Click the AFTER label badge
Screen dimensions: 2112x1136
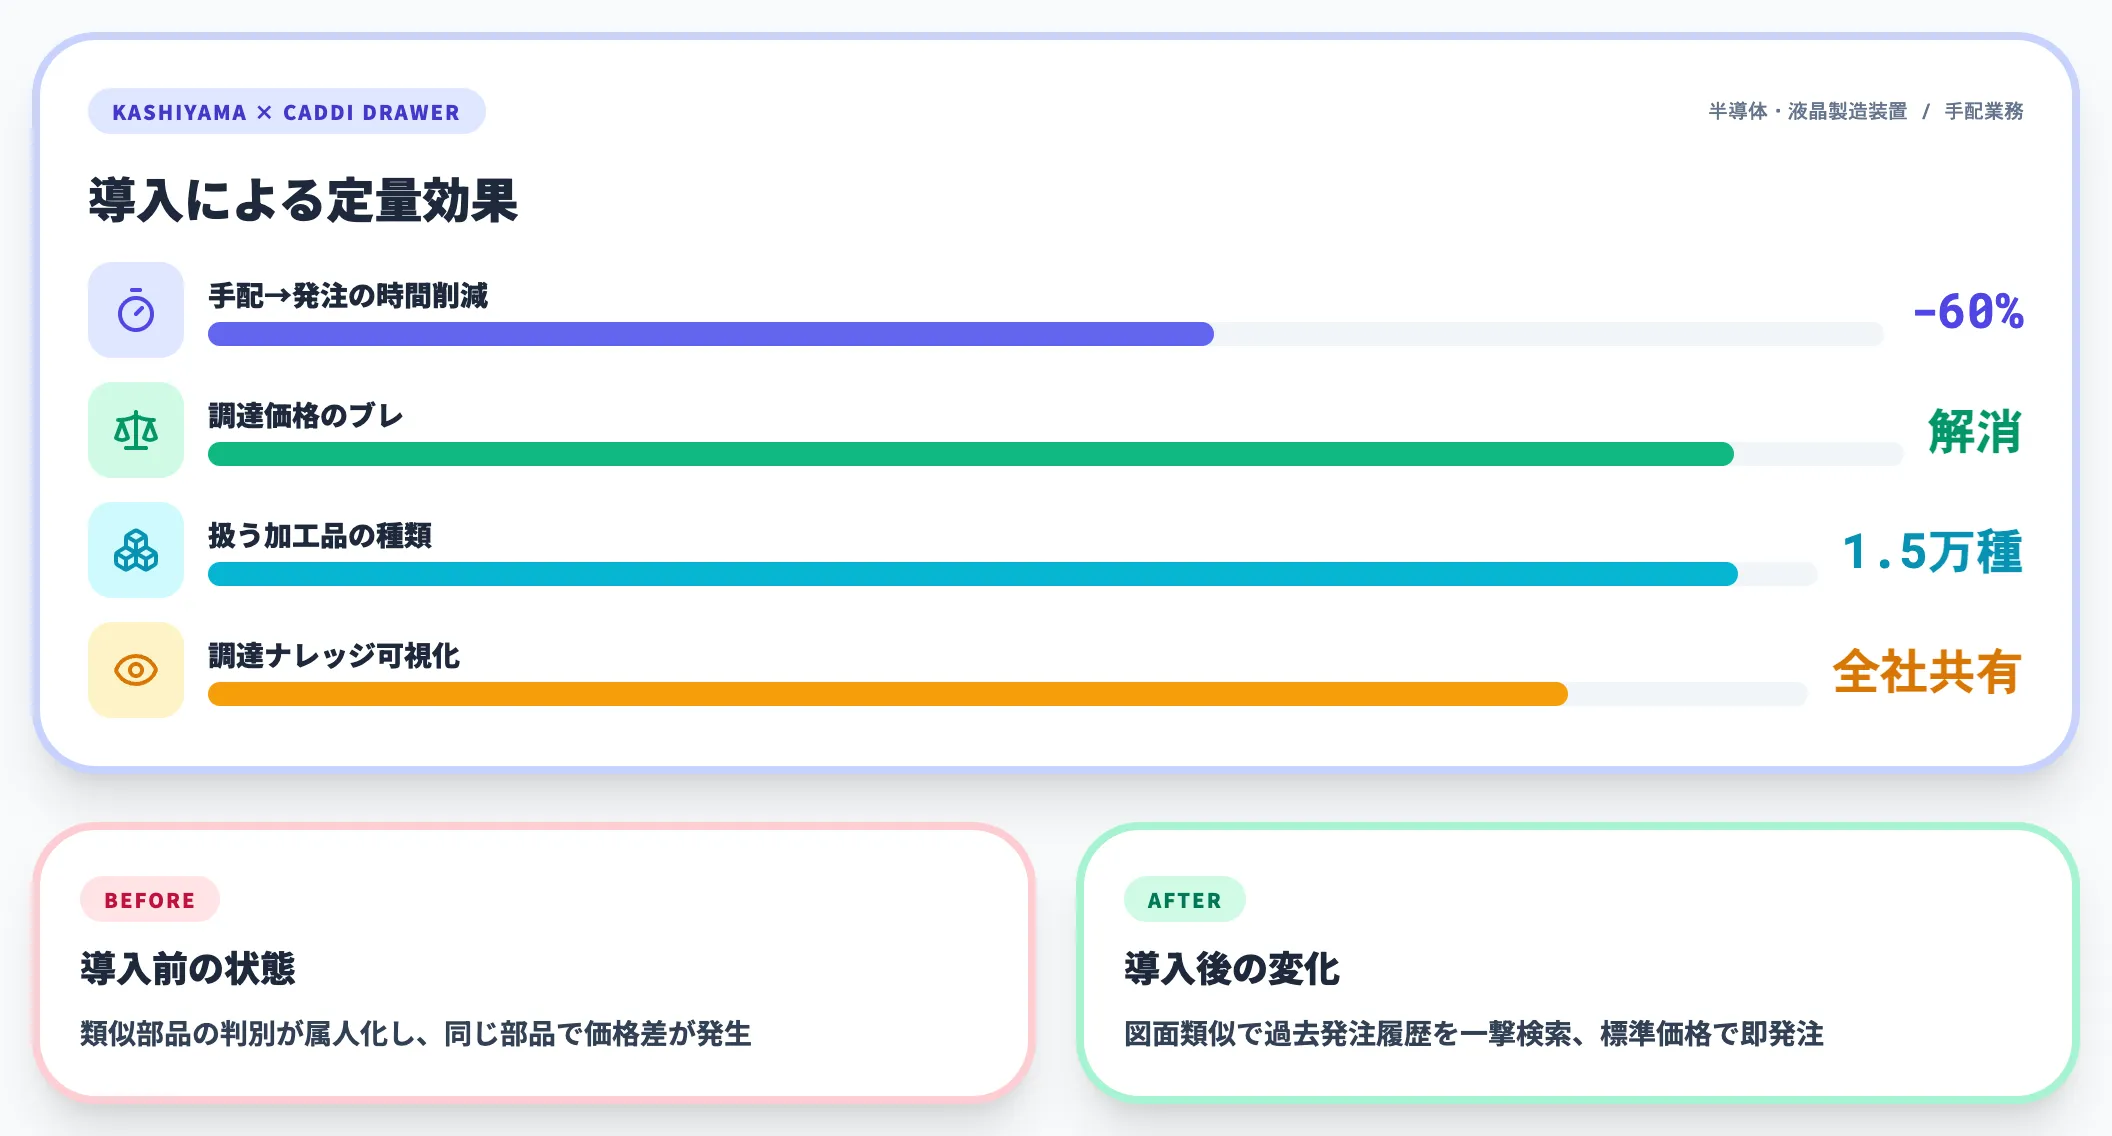click(x=1184, y=900)
